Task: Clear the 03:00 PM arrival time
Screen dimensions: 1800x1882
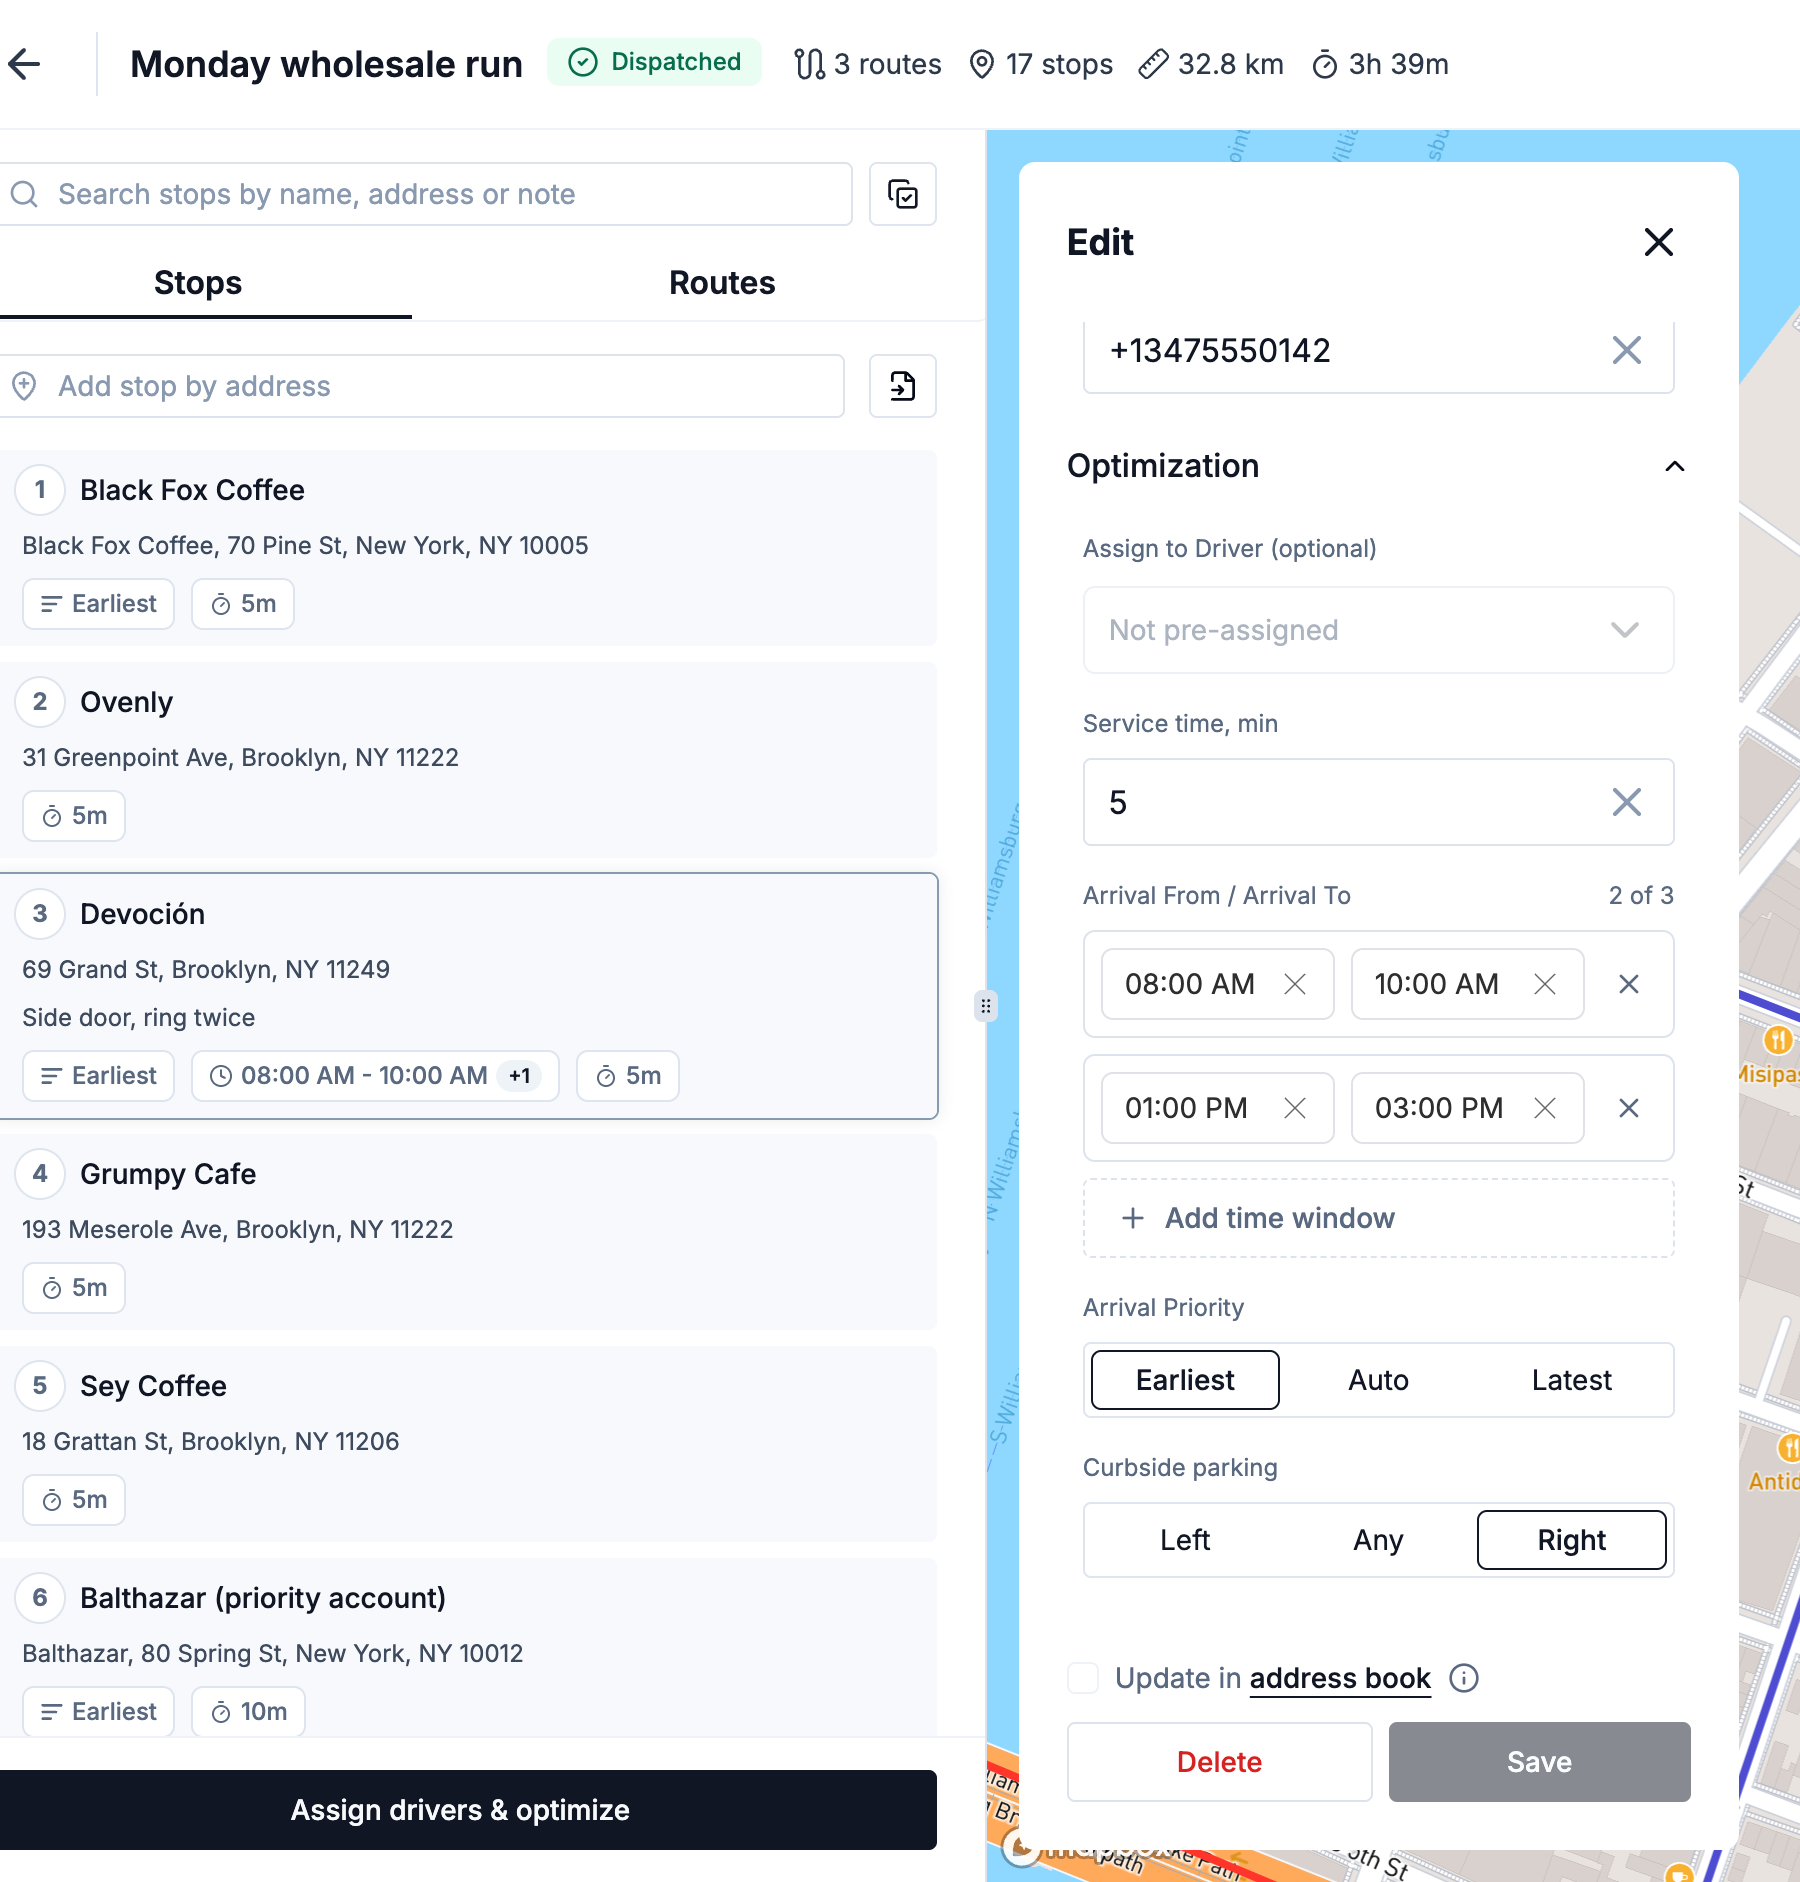Action: tap(1545, 1108)
